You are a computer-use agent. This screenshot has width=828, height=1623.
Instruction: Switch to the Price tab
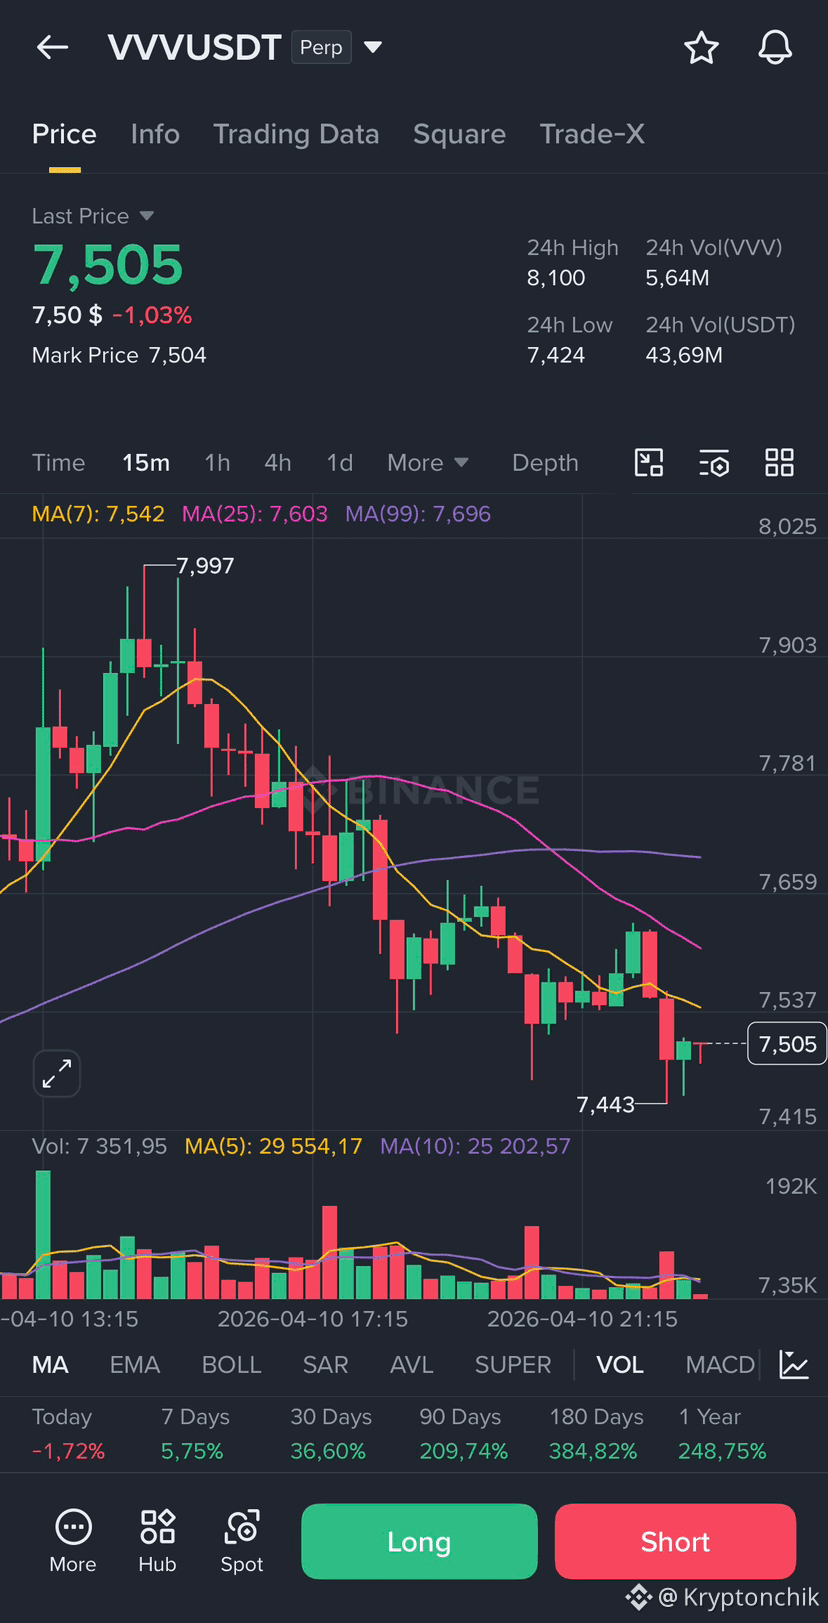pos(64,134)
